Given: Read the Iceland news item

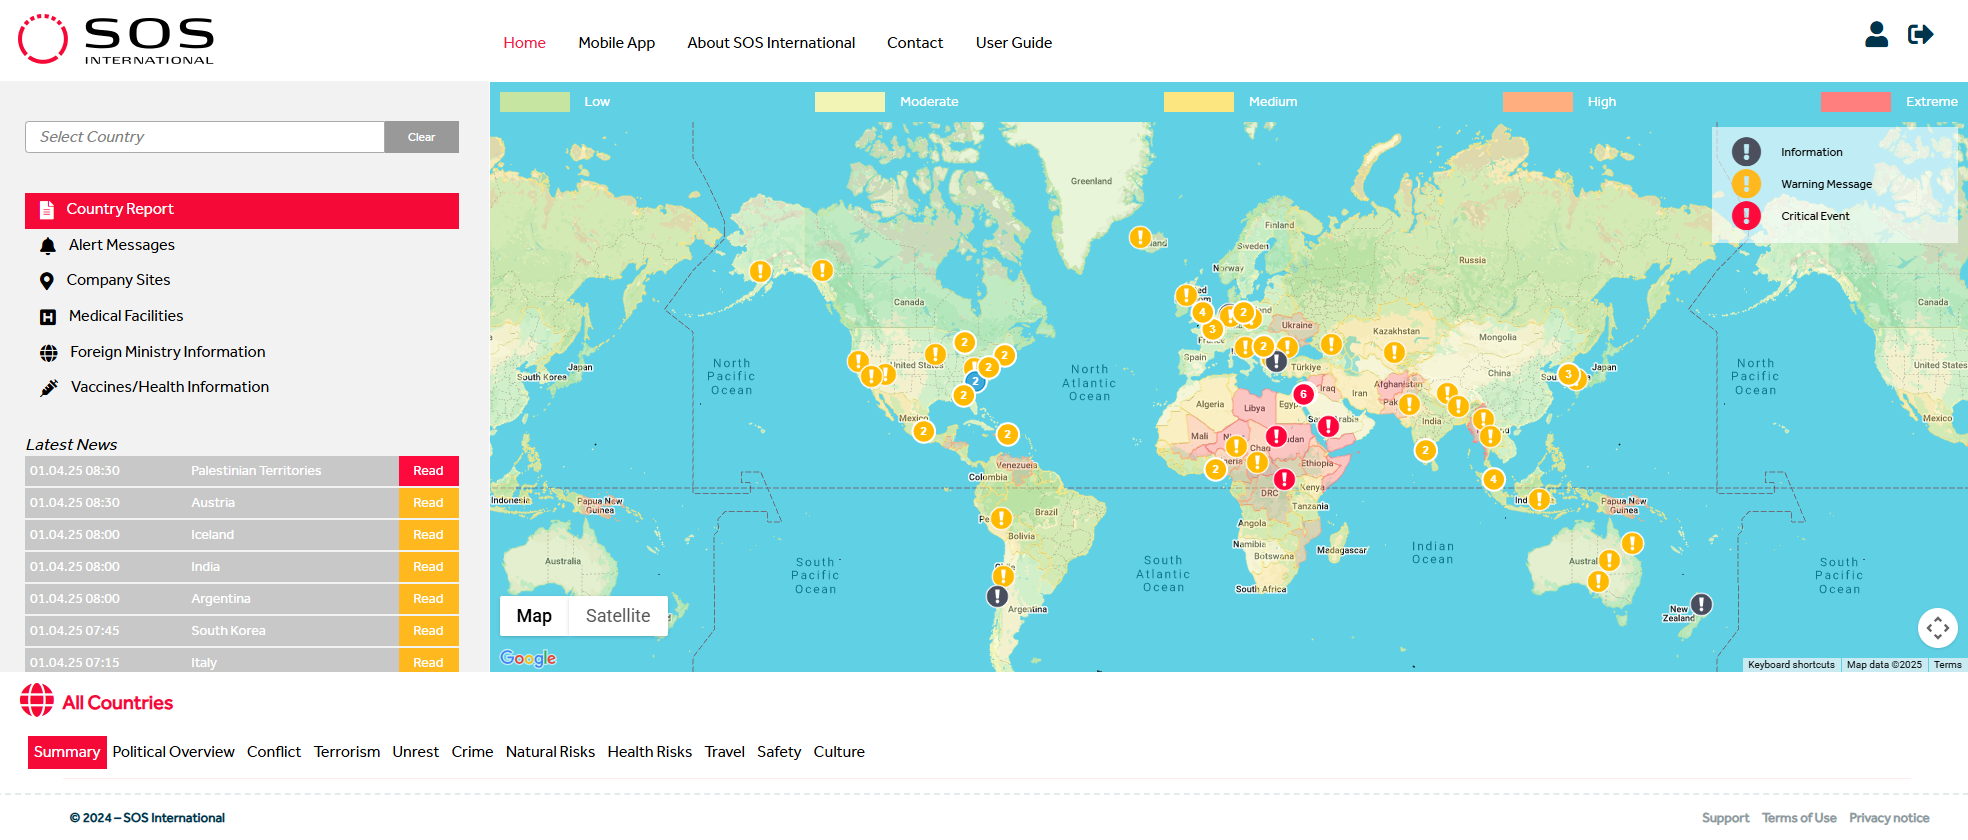Looking at the screenshot, I should point(428,535).
